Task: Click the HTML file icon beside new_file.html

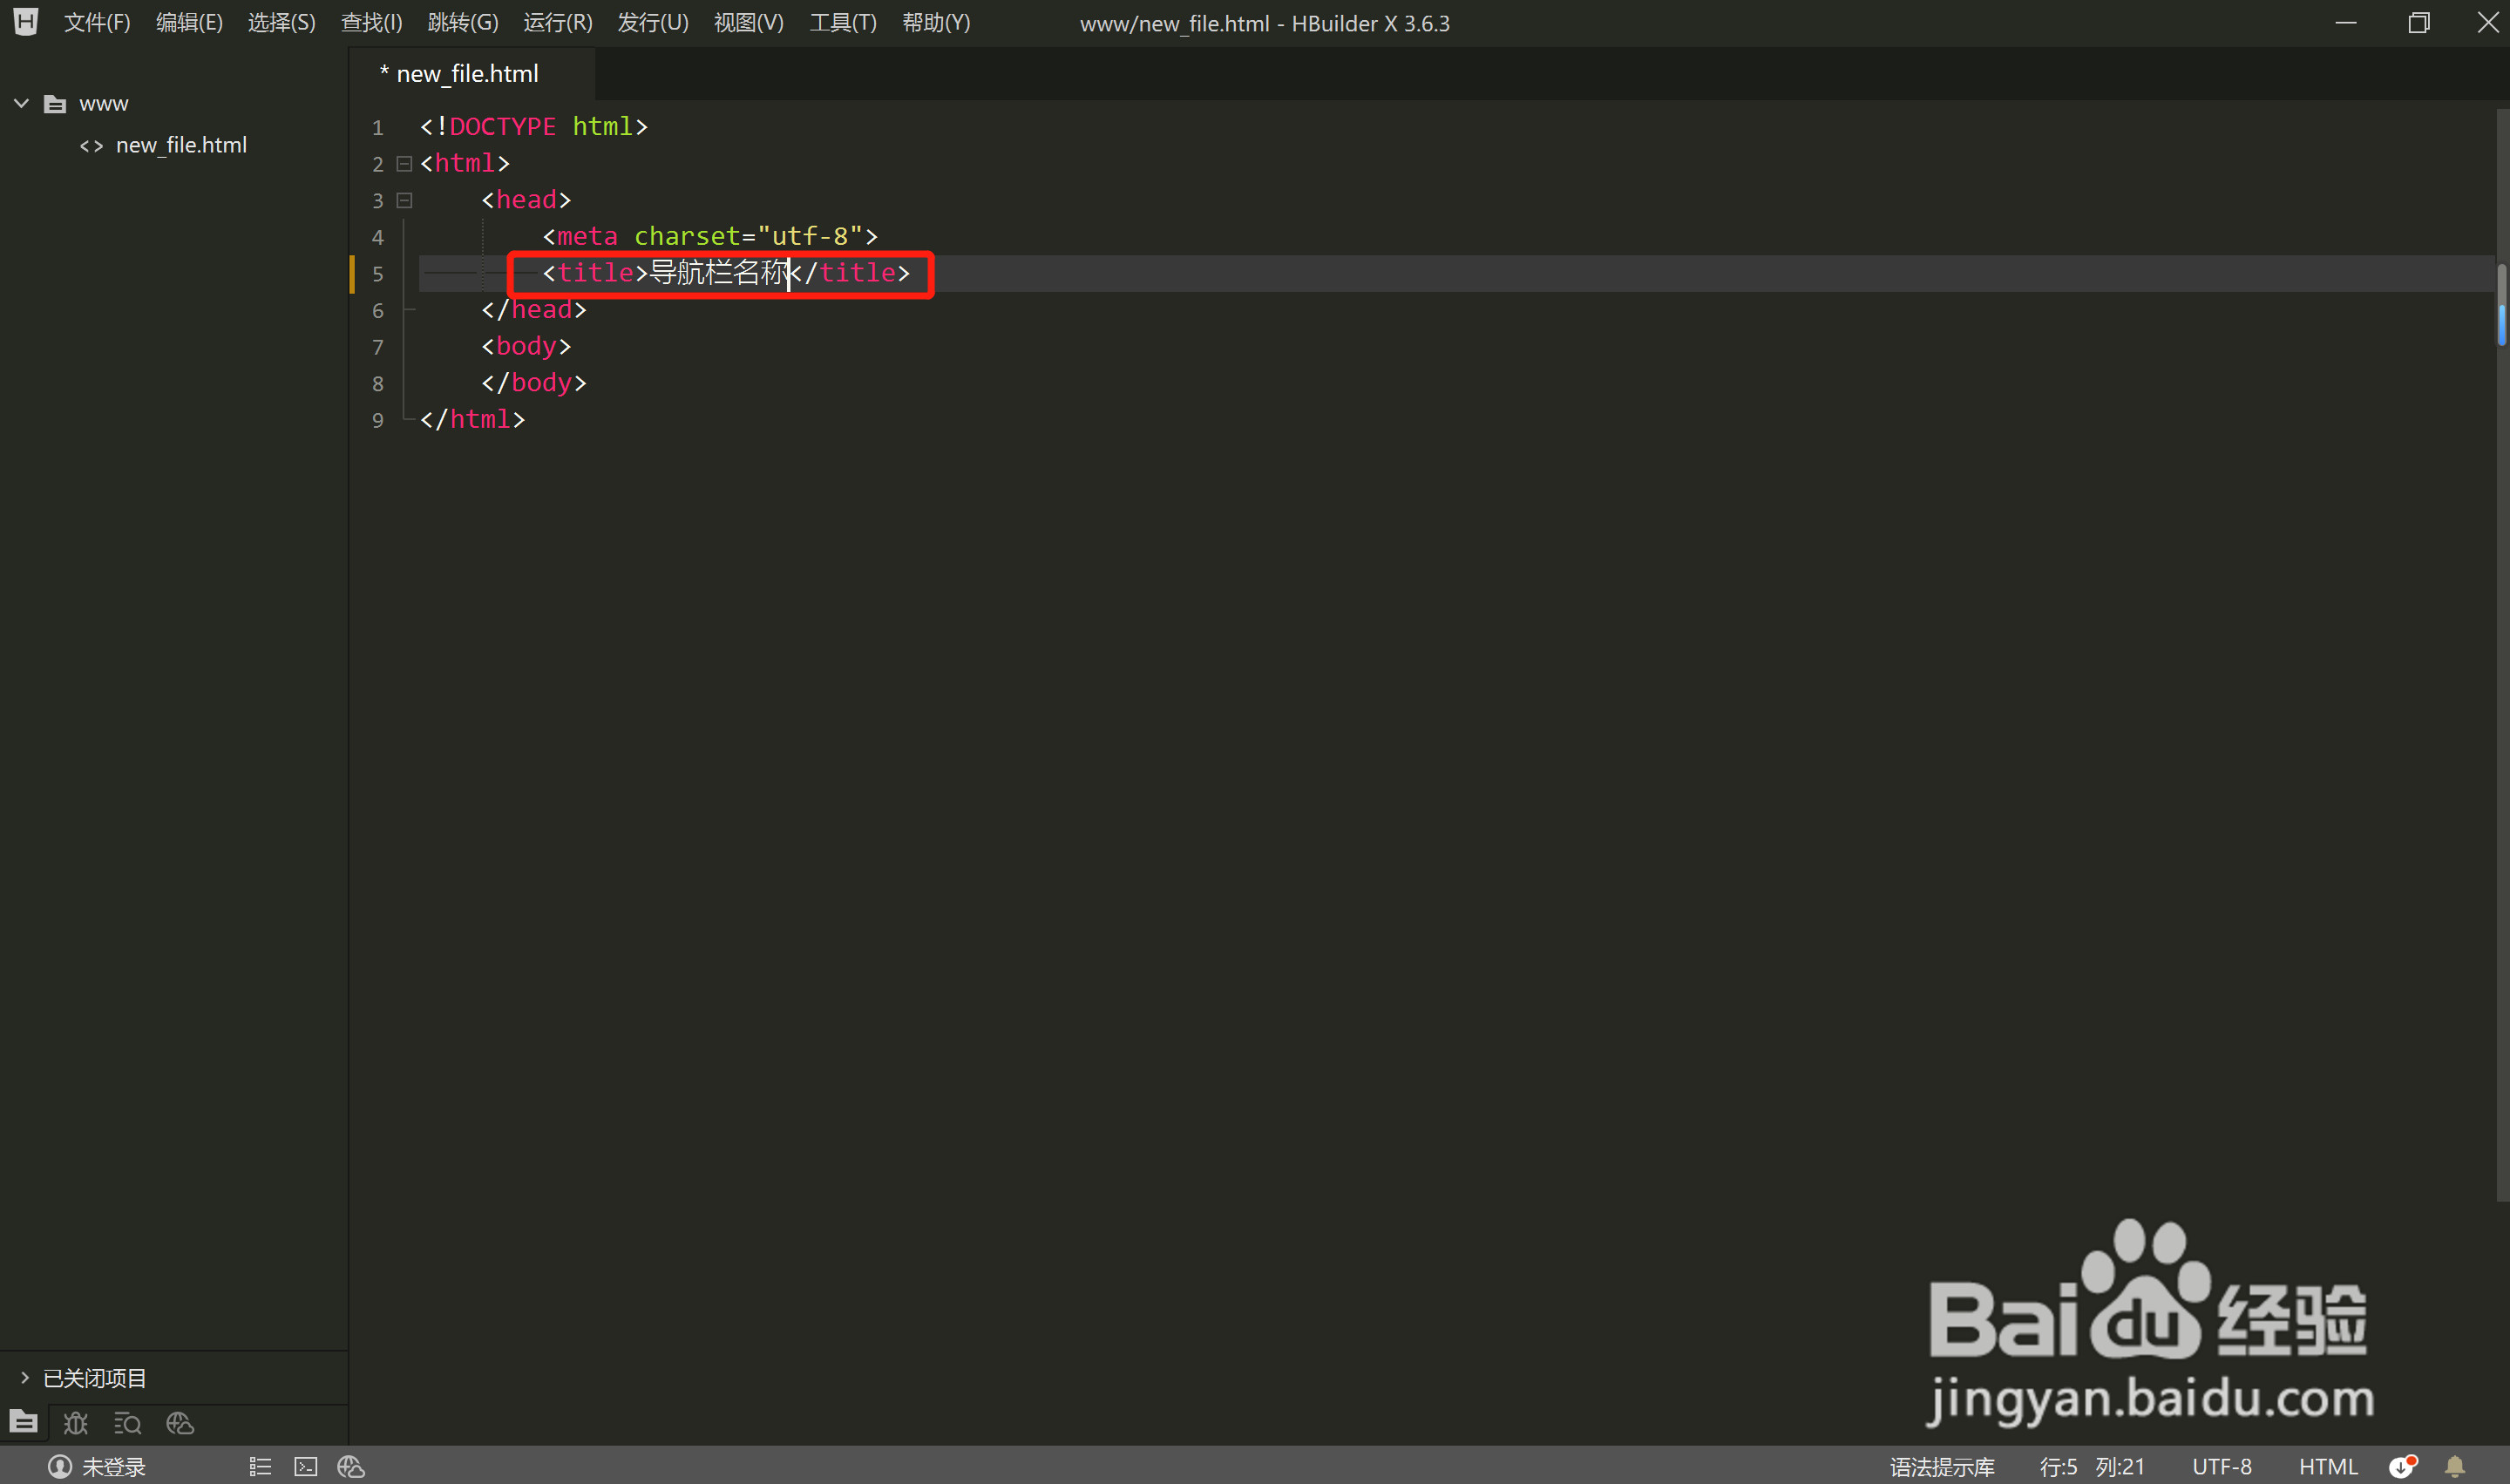Action: [92, 146]
